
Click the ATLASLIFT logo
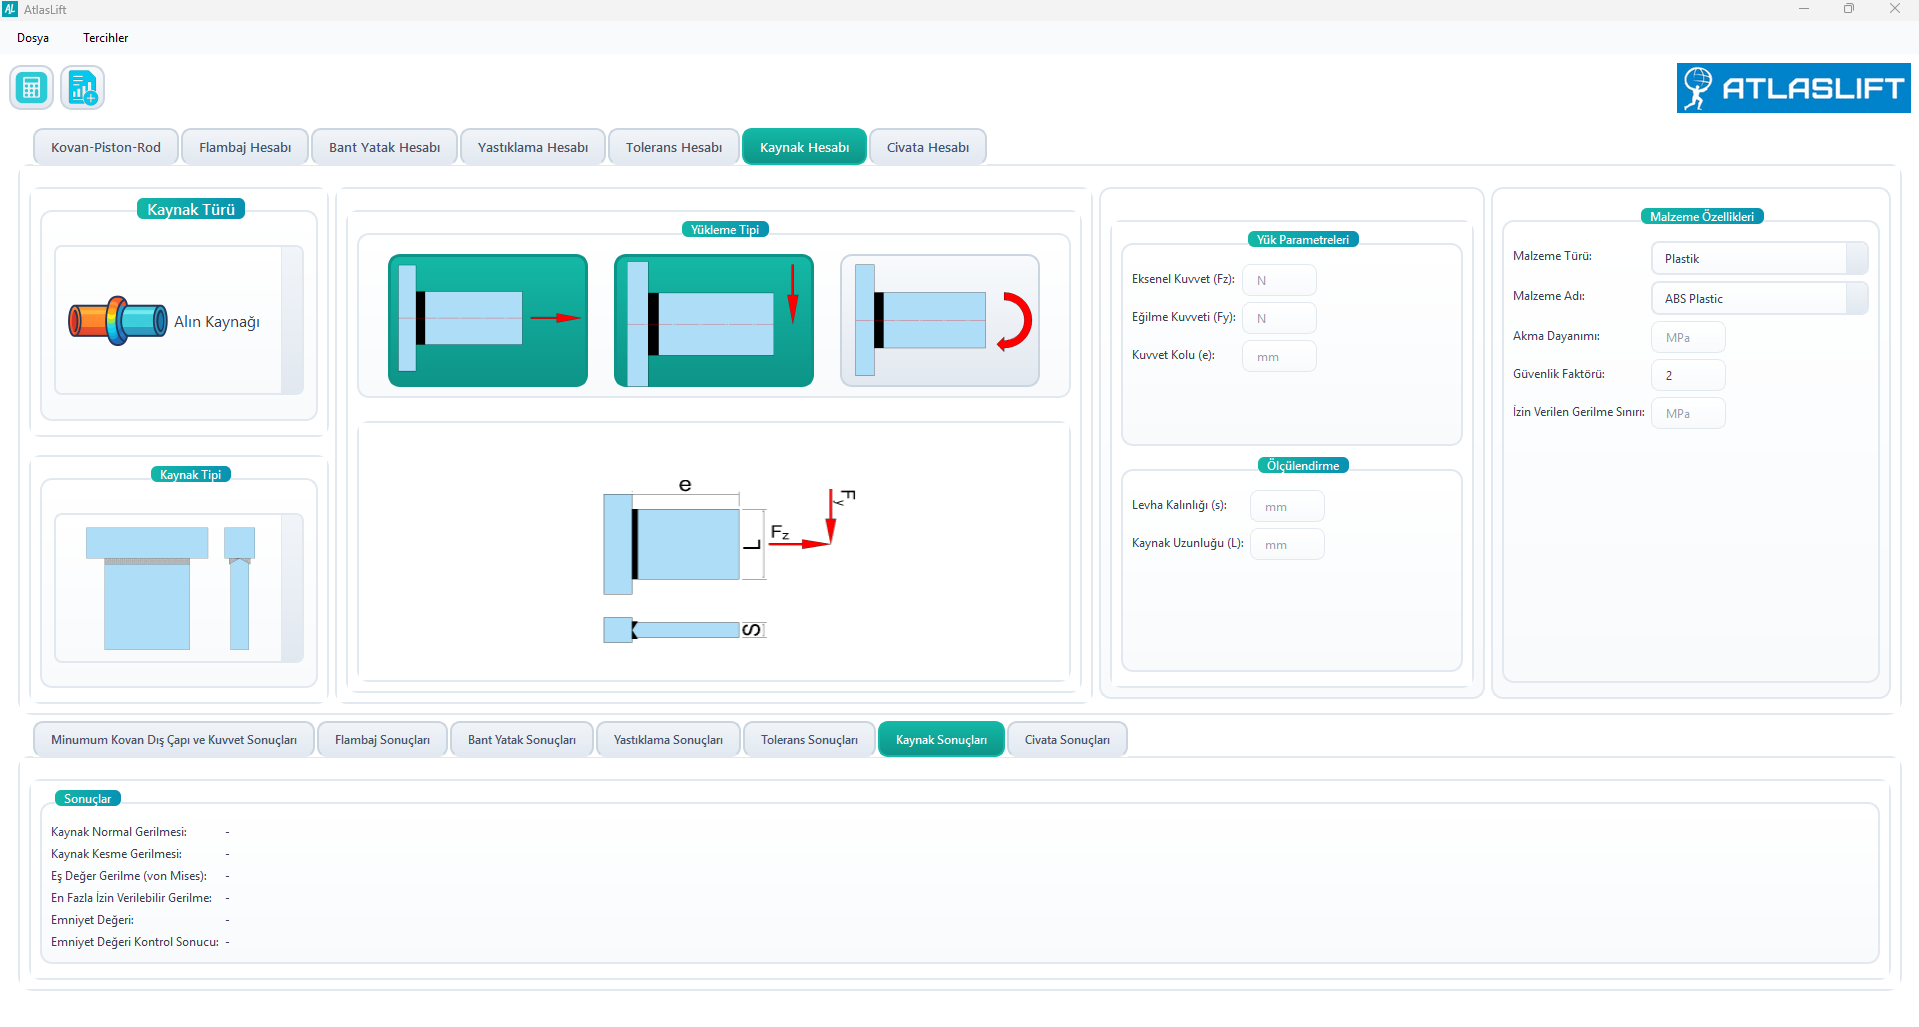click(1793, 88)
